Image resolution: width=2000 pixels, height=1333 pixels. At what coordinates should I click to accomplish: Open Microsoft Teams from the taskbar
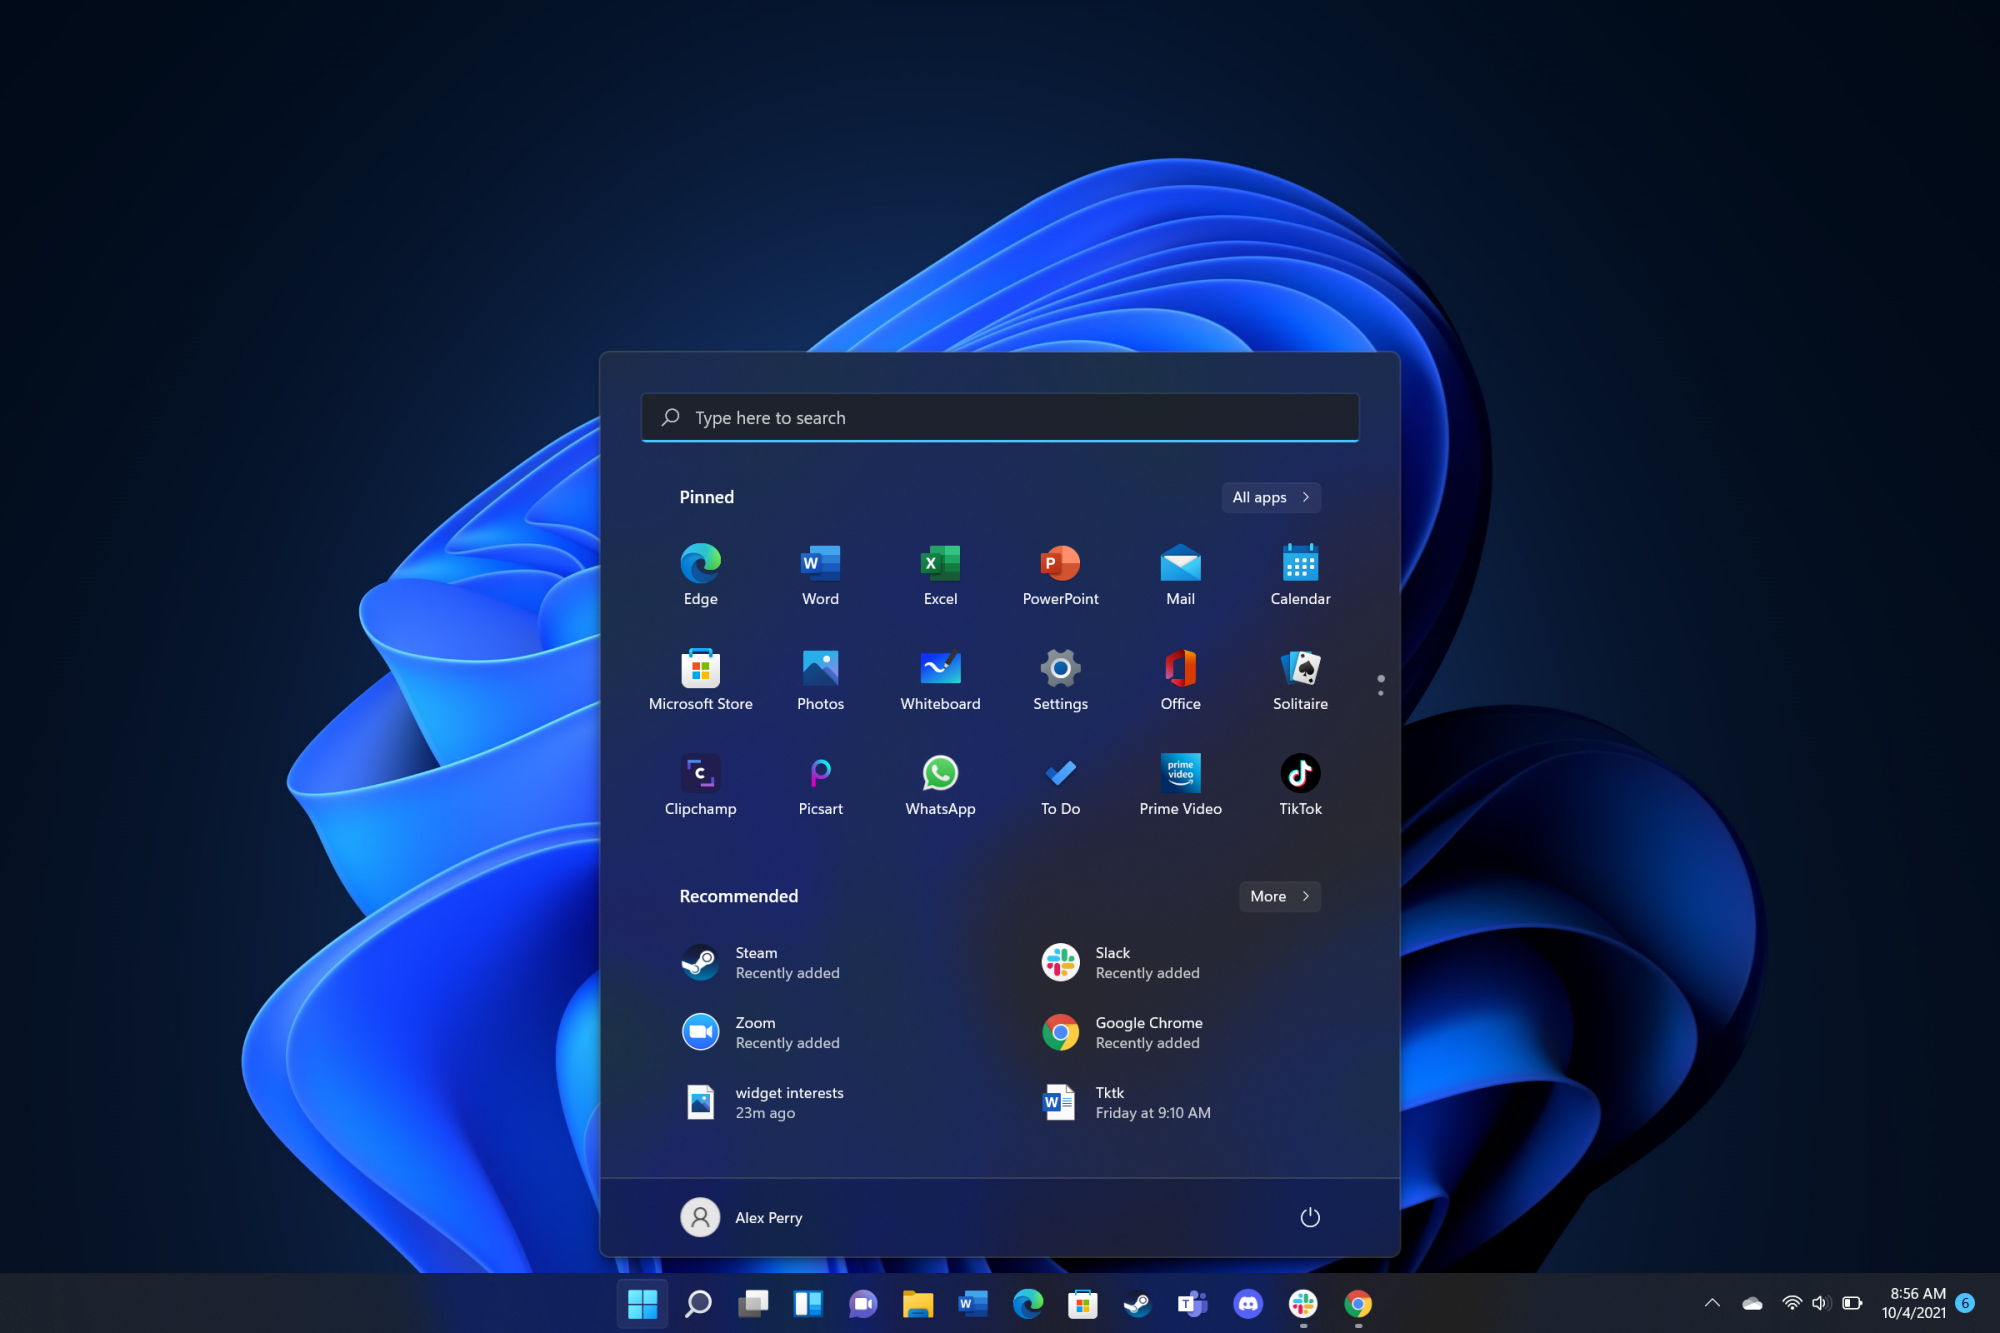pyautogui.click(x=1193, y=1304)
